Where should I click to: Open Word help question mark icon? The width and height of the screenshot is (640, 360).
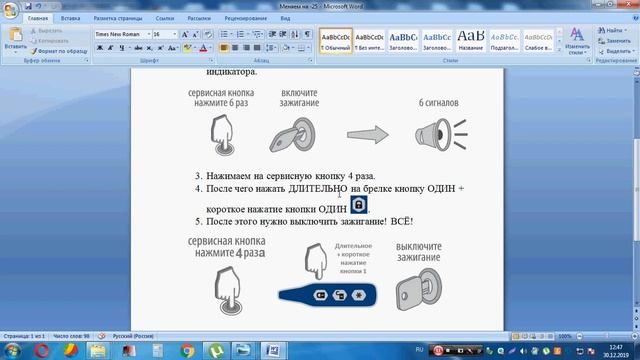(x=636, y=18)
